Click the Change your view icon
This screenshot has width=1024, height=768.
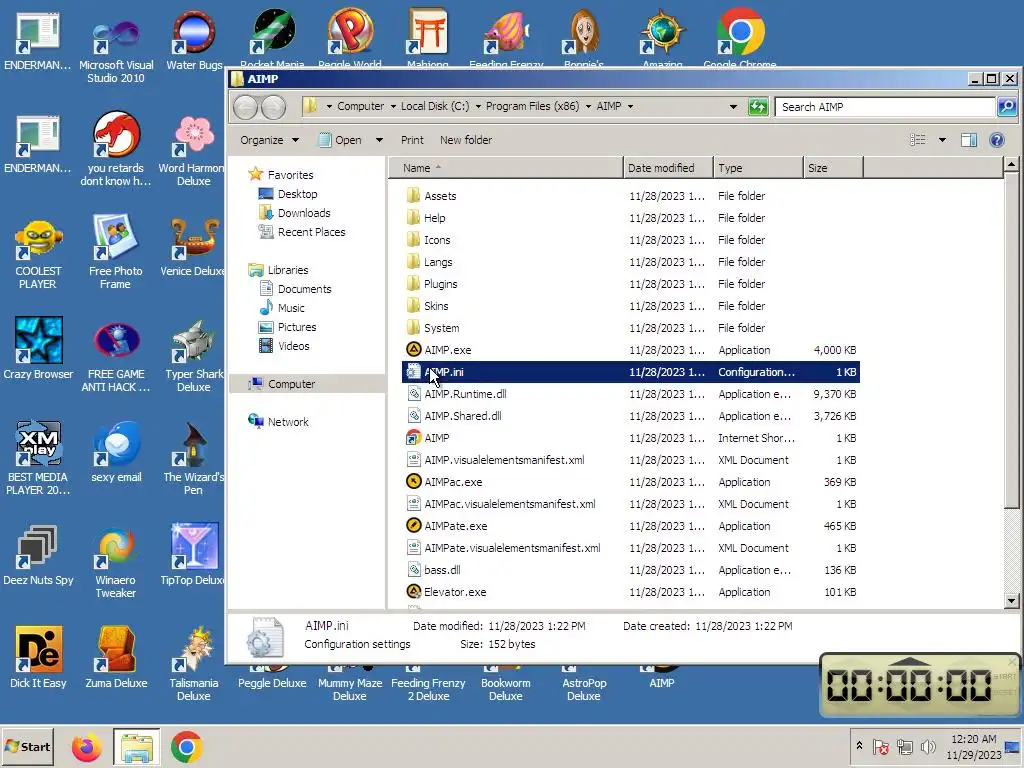click(x=918, y=140)
